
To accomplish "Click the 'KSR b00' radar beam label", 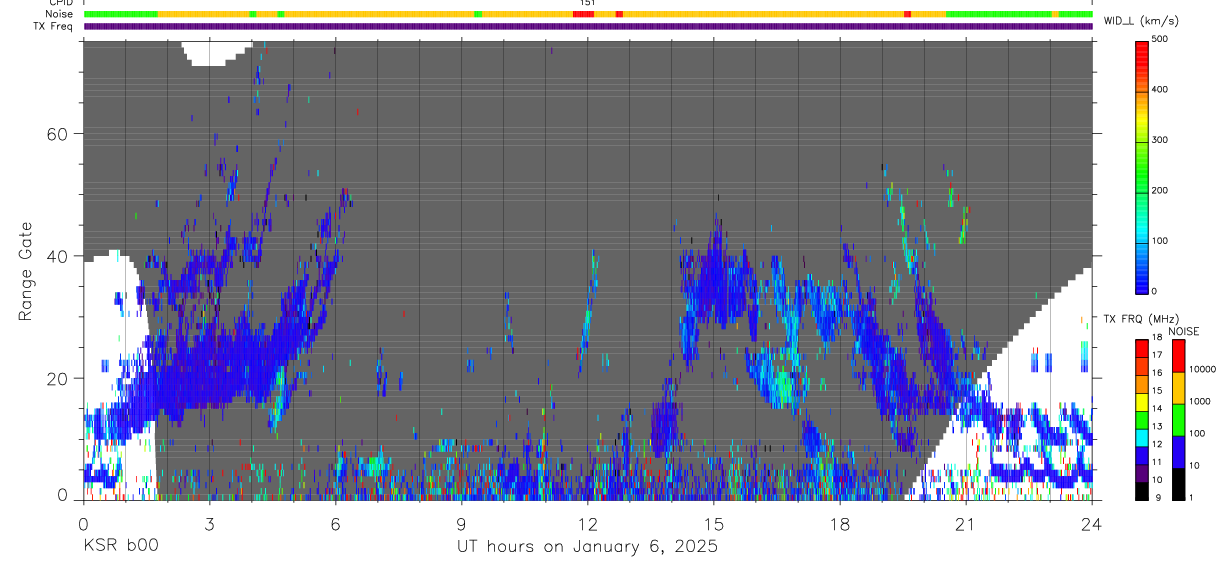I will click(x=120, y=546).
